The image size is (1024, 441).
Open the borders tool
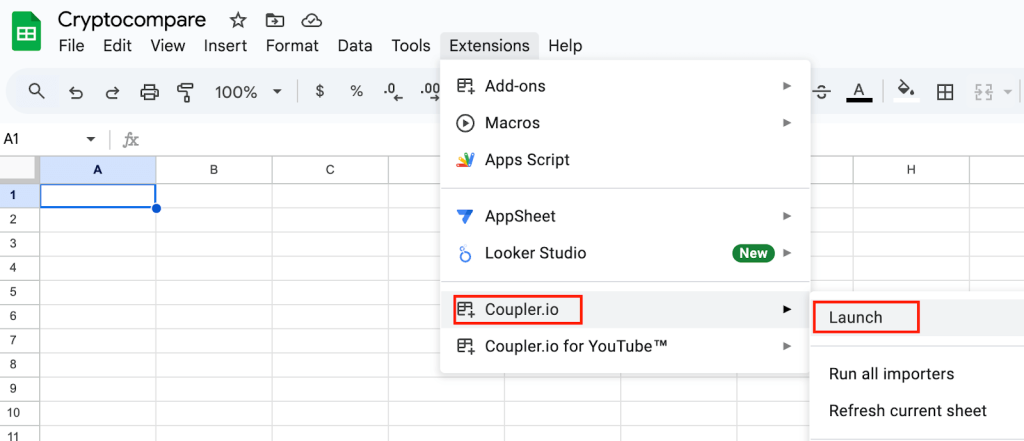point(944,92)
